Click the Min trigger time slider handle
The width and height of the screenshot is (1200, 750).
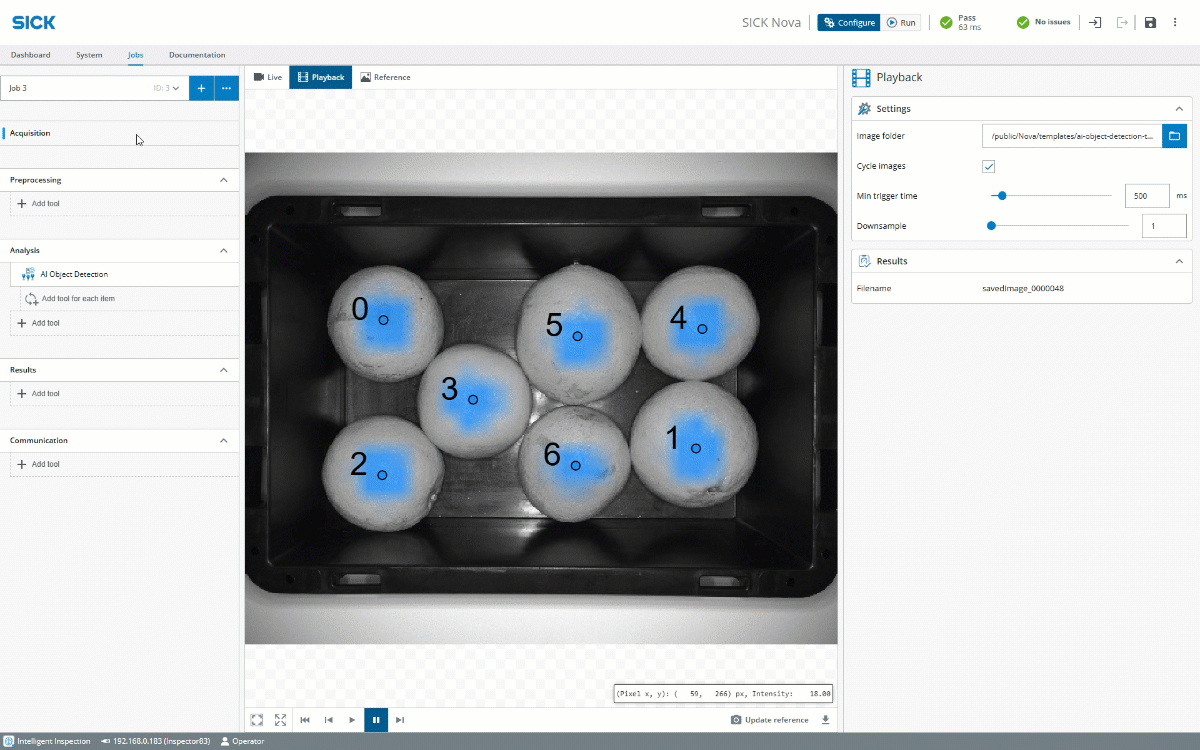pos(1002,196)
